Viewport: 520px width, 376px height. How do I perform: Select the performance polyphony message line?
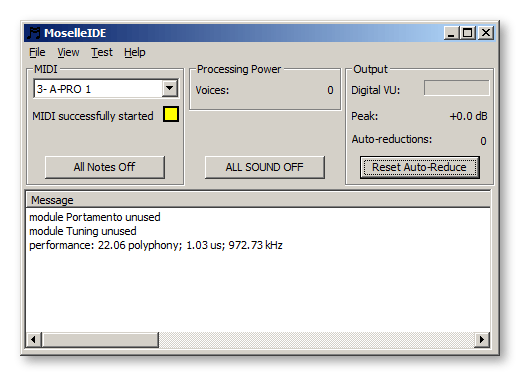tap(156, 245)
